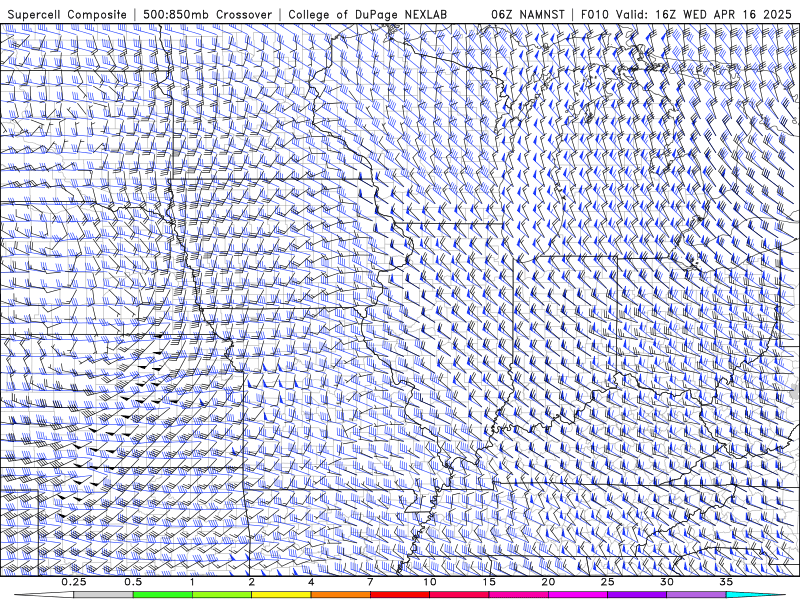800x600 pixels.
Task: Click the '25' legend value
Action: click(607, 582)
